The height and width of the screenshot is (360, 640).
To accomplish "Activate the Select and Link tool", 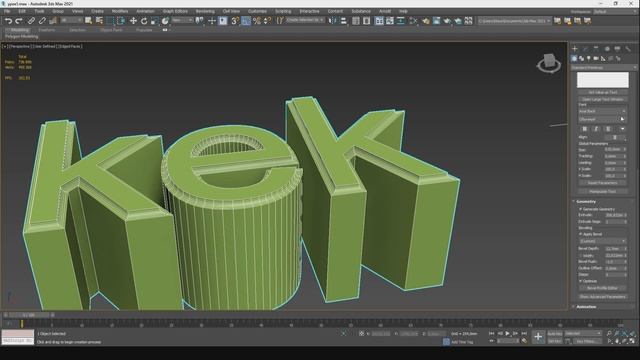I will (31, 21).
